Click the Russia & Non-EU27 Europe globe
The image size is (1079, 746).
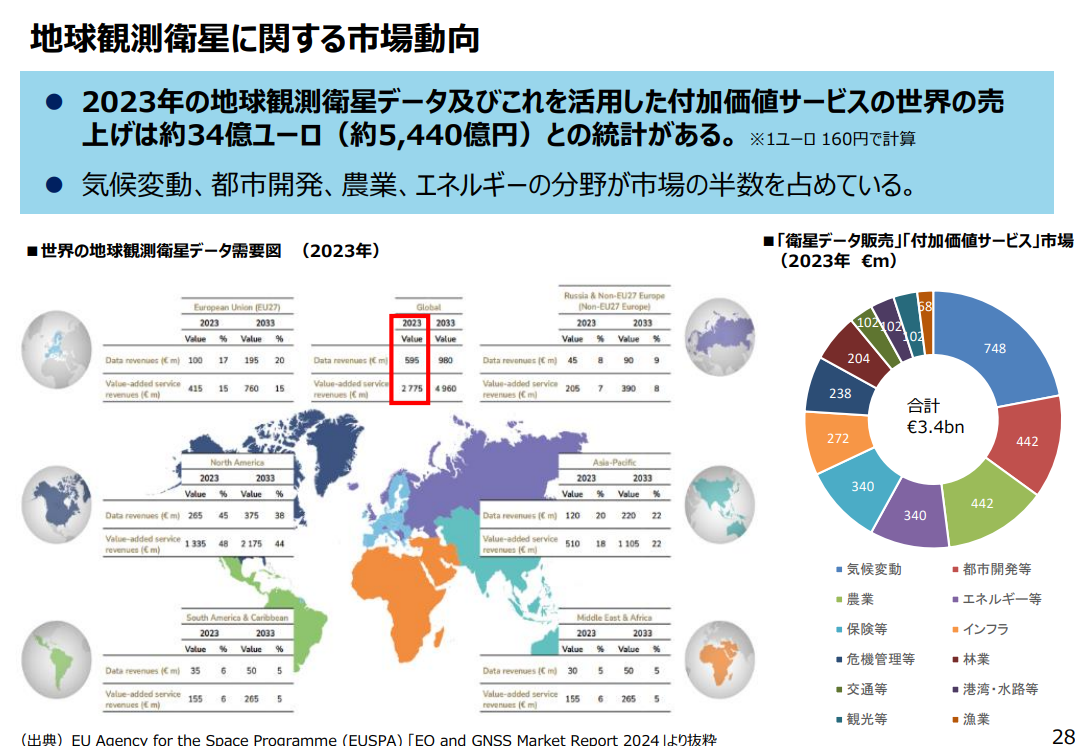point(728,334)
